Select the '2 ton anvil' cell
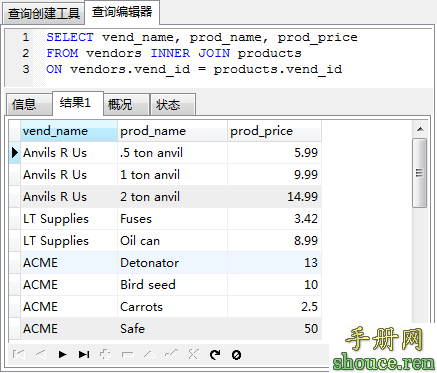Screen dimensions: 437x373 click(172, 197)
